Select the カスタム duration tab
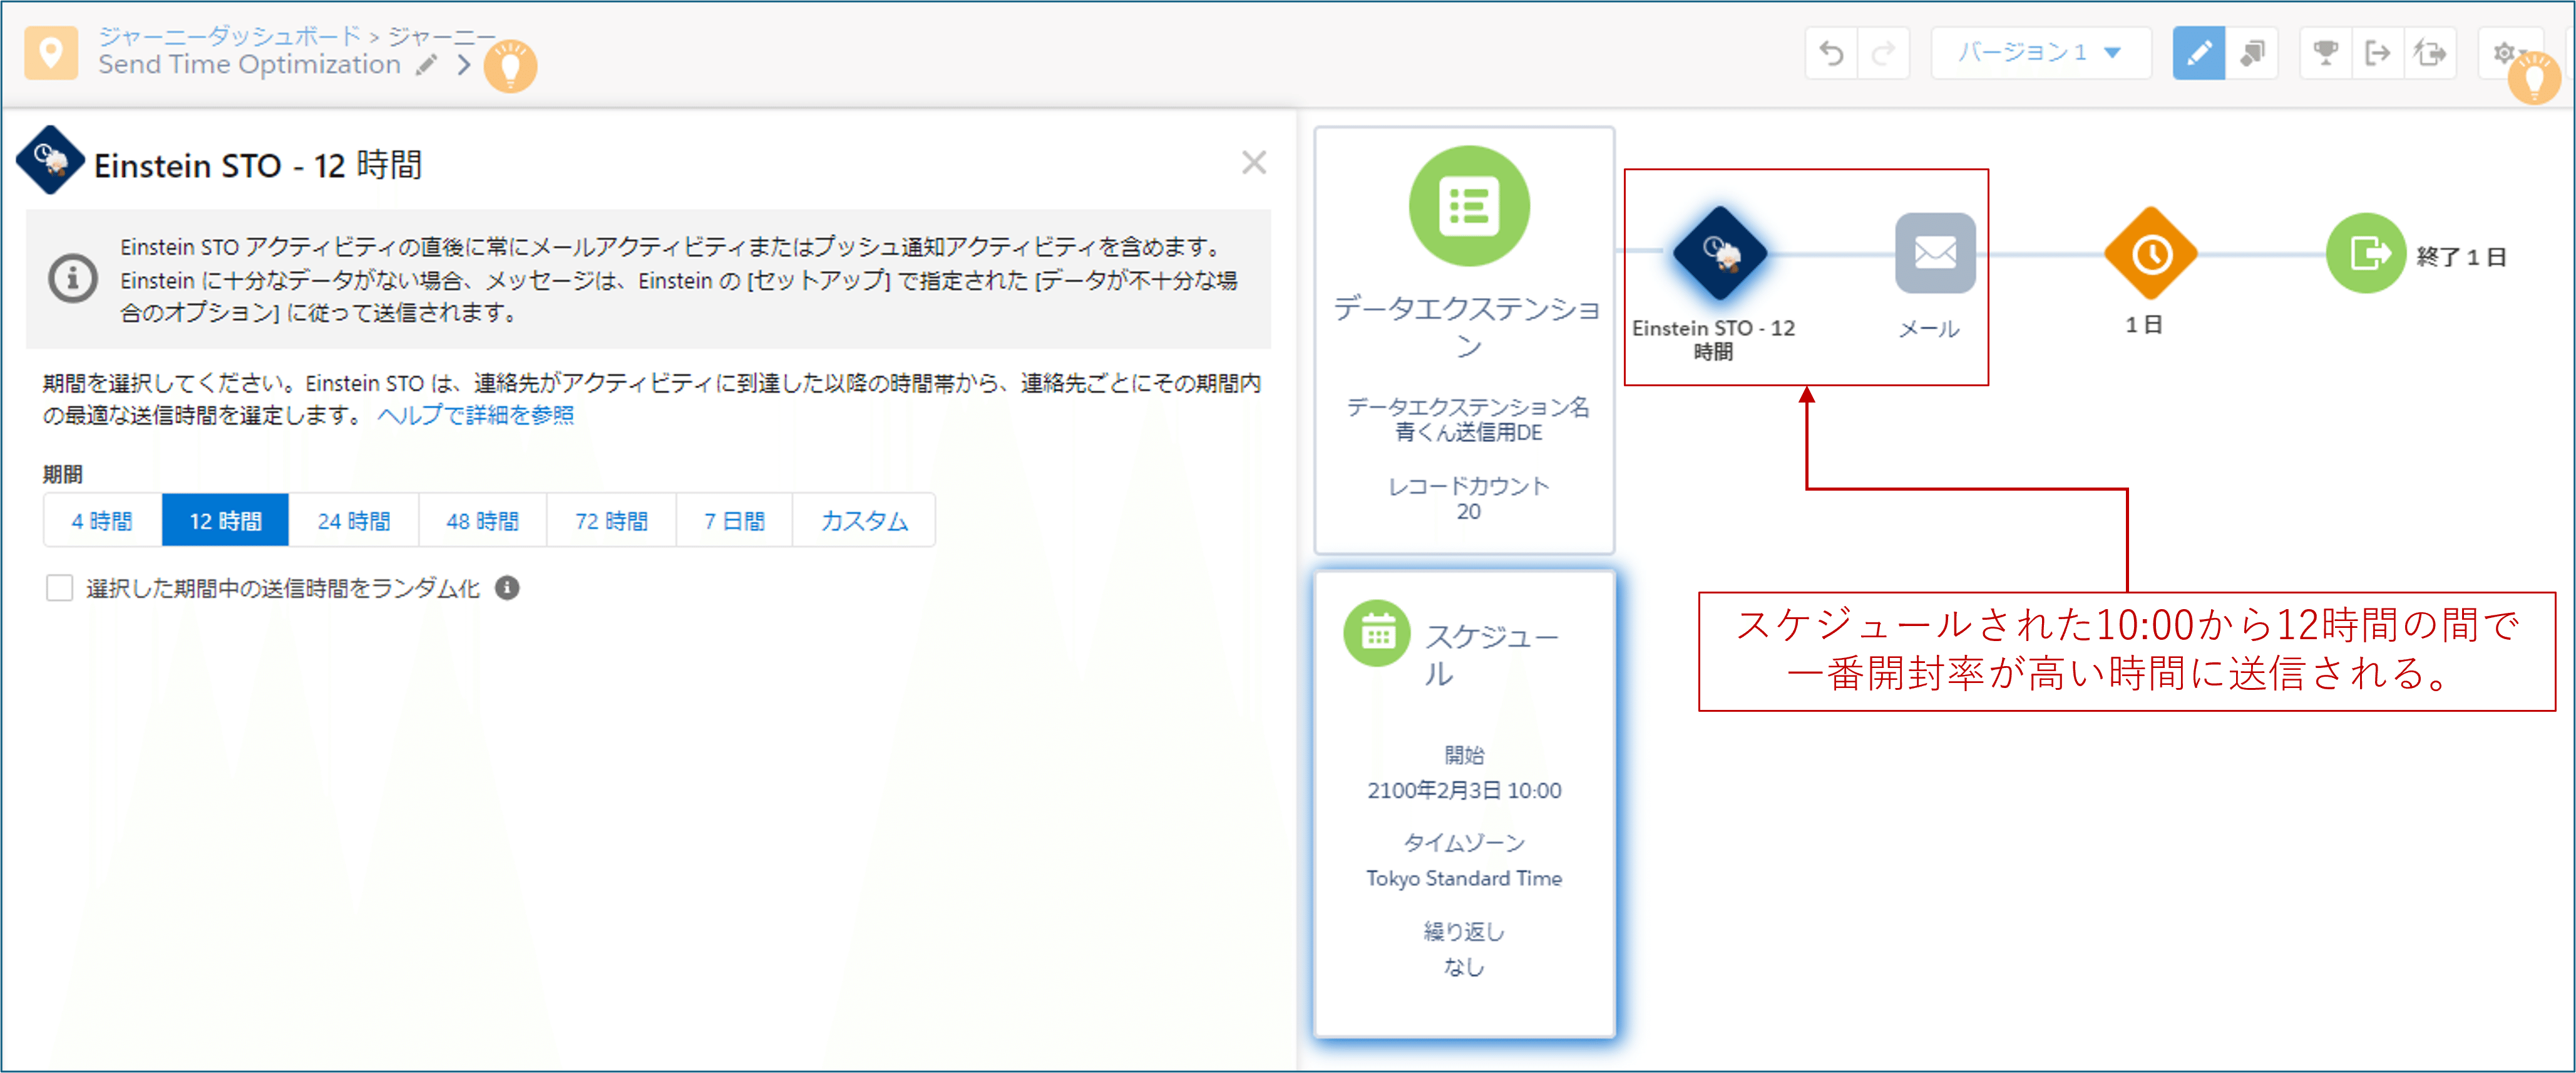Image resolution: width=2576 pixels, height=1073 pixels. (x=864, y=521)
